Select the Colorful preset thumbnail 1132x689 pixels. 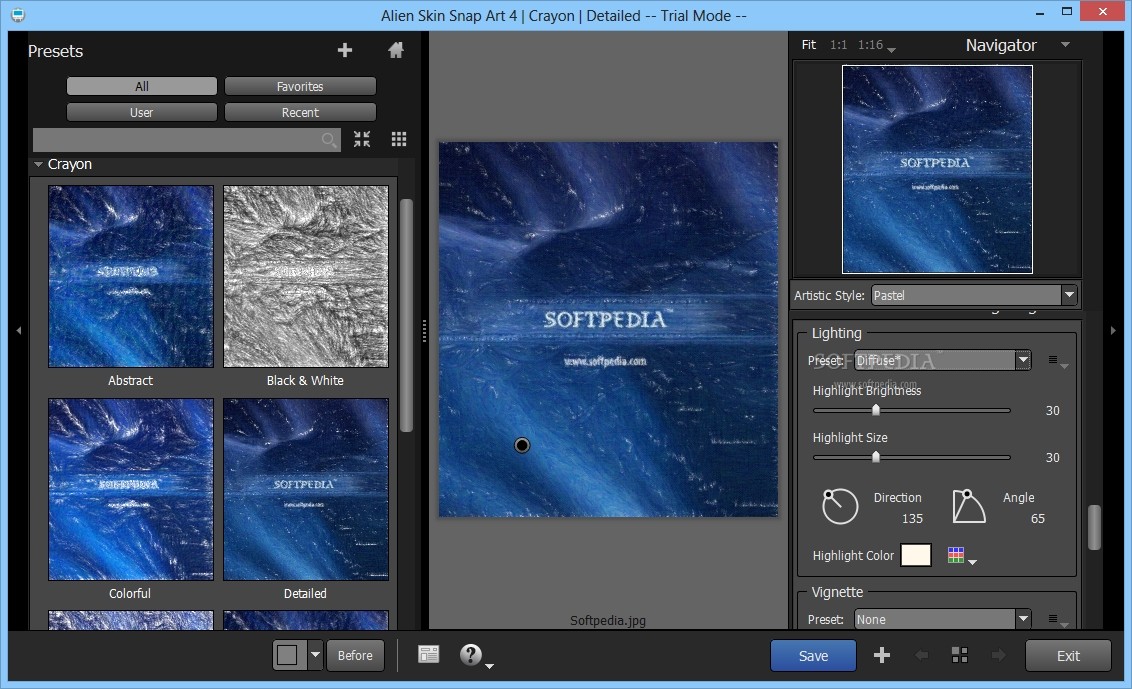coord(131,489)
